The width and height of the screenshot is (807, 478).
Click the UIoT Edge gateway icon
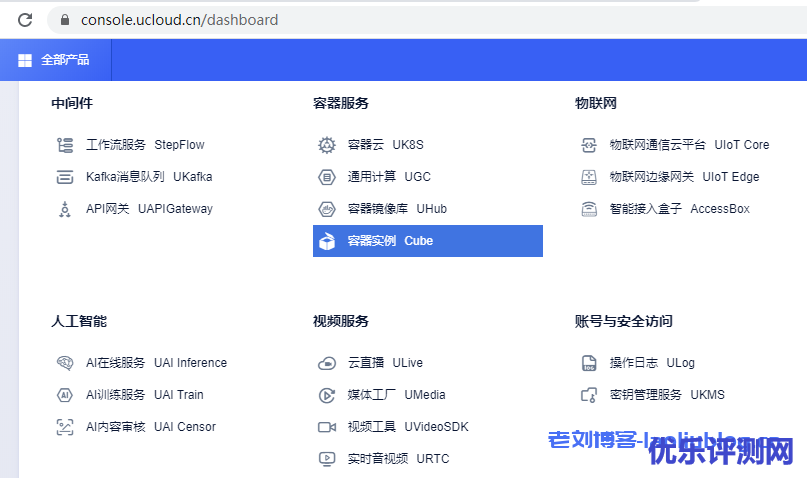pos(589,177)
